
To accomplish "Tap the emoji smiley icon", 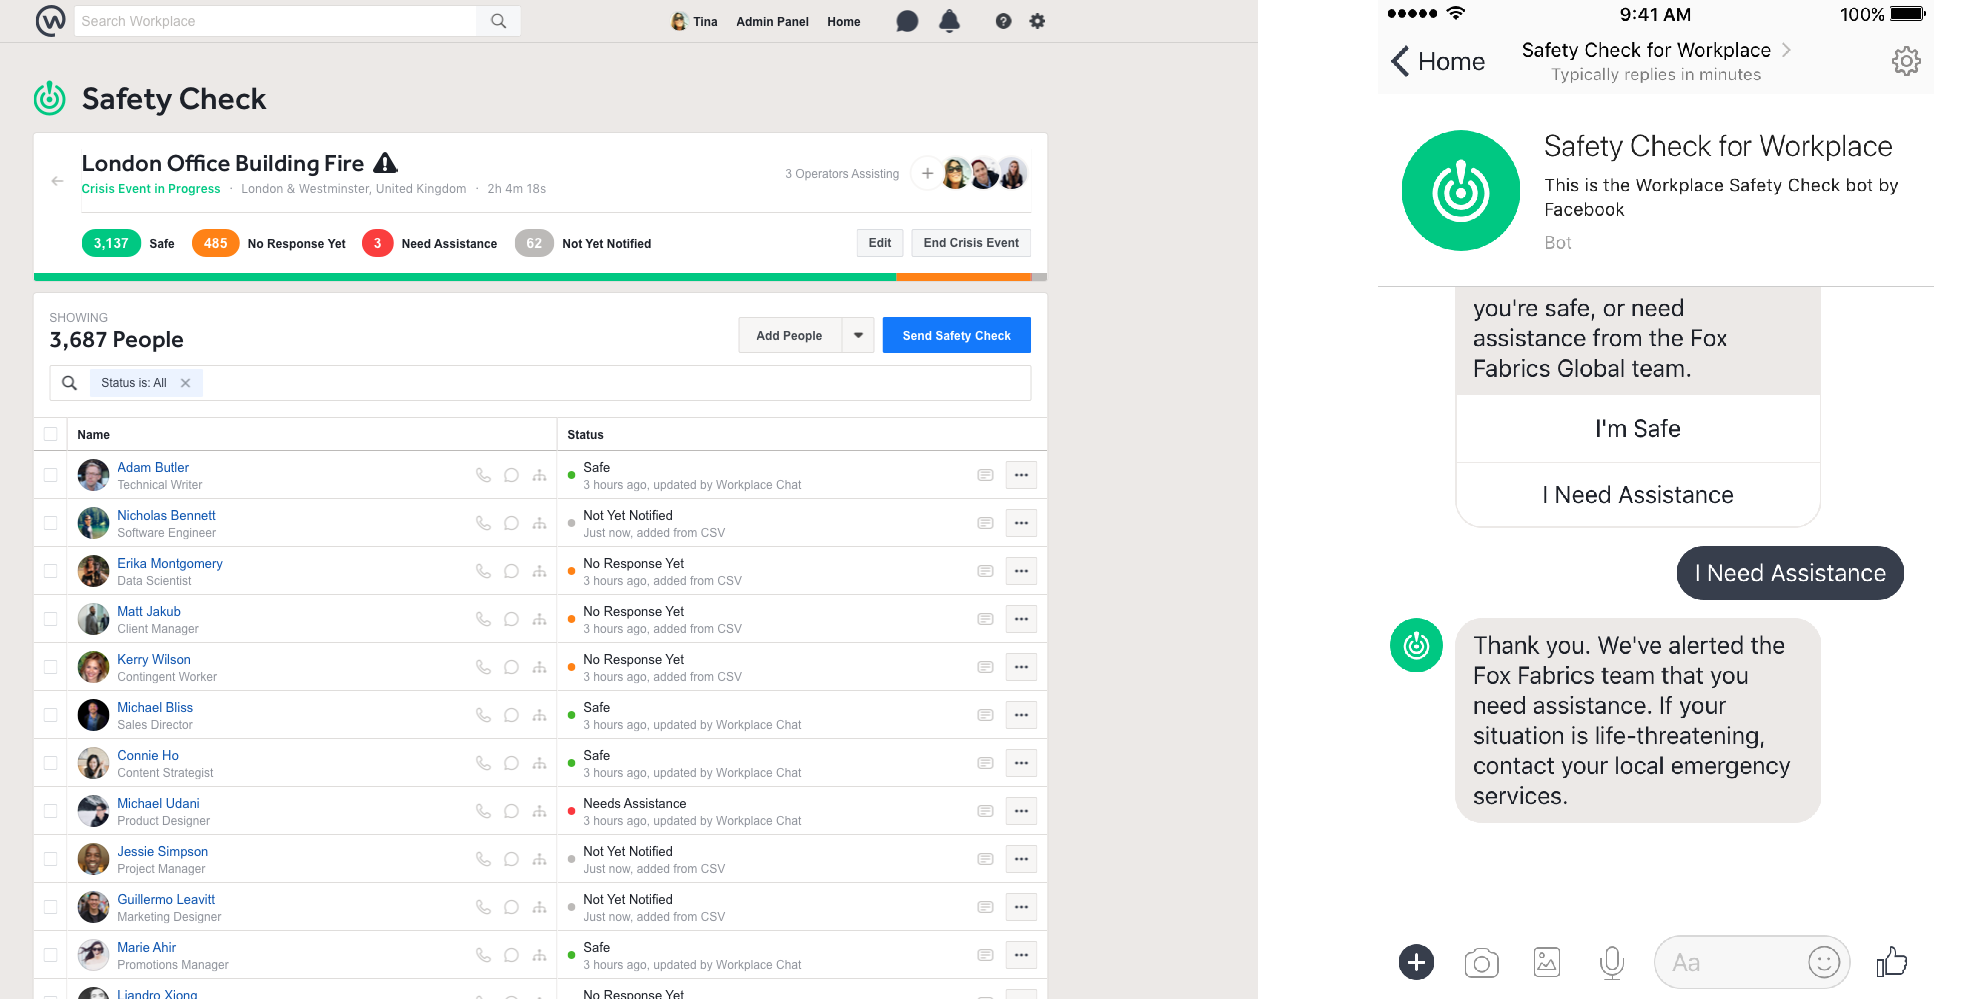I will [1824, 962].
